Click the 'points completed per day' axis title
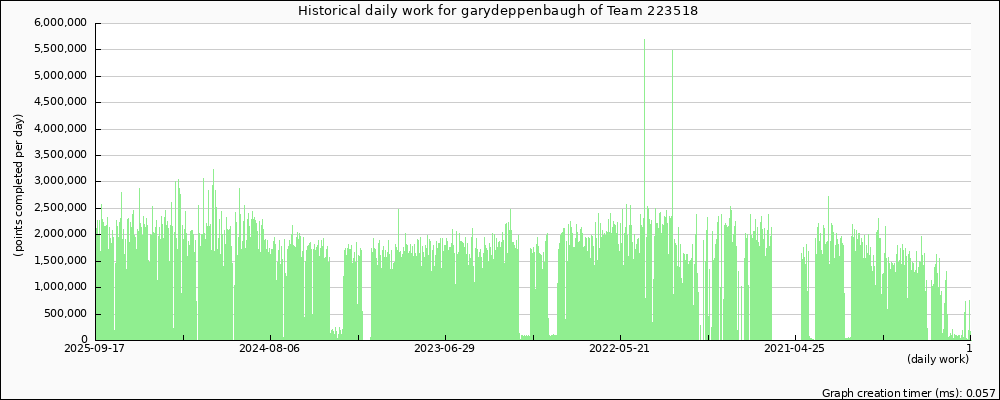This screenshot has width=1000, height=400. (x=18, y=186)
